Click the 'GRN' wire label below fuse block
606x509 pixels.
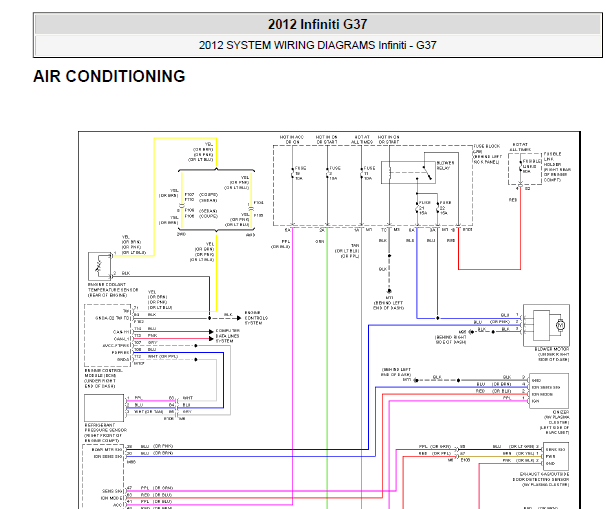(320, 242)
